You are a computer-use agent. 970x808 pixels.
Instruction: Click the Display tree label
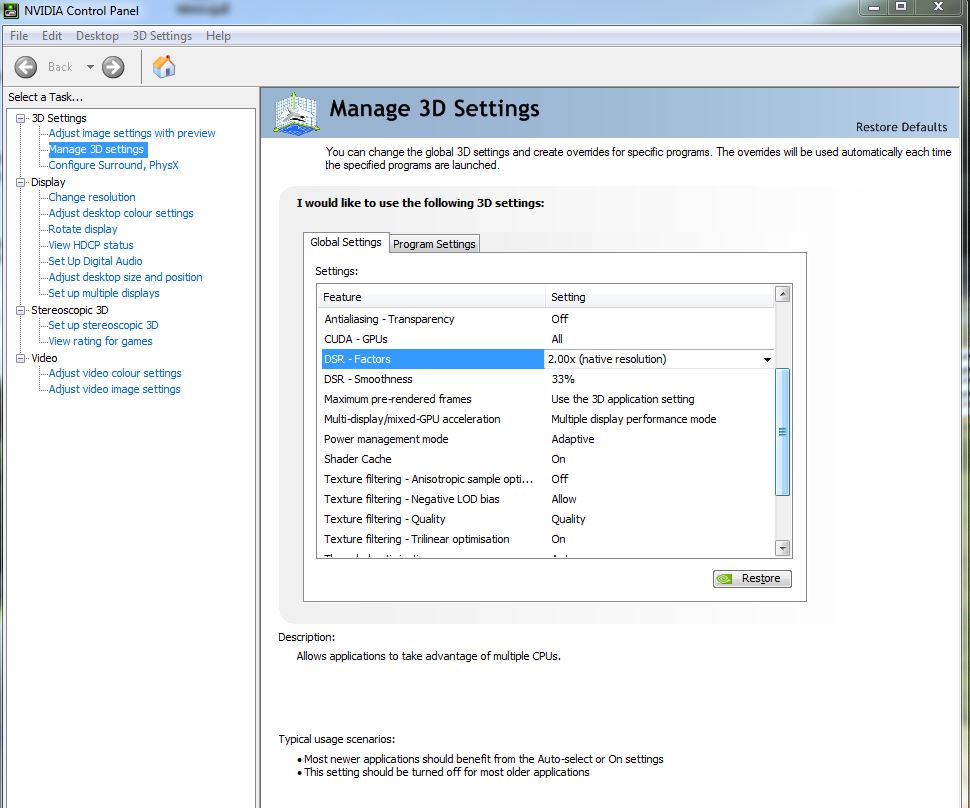click(48, 183)
